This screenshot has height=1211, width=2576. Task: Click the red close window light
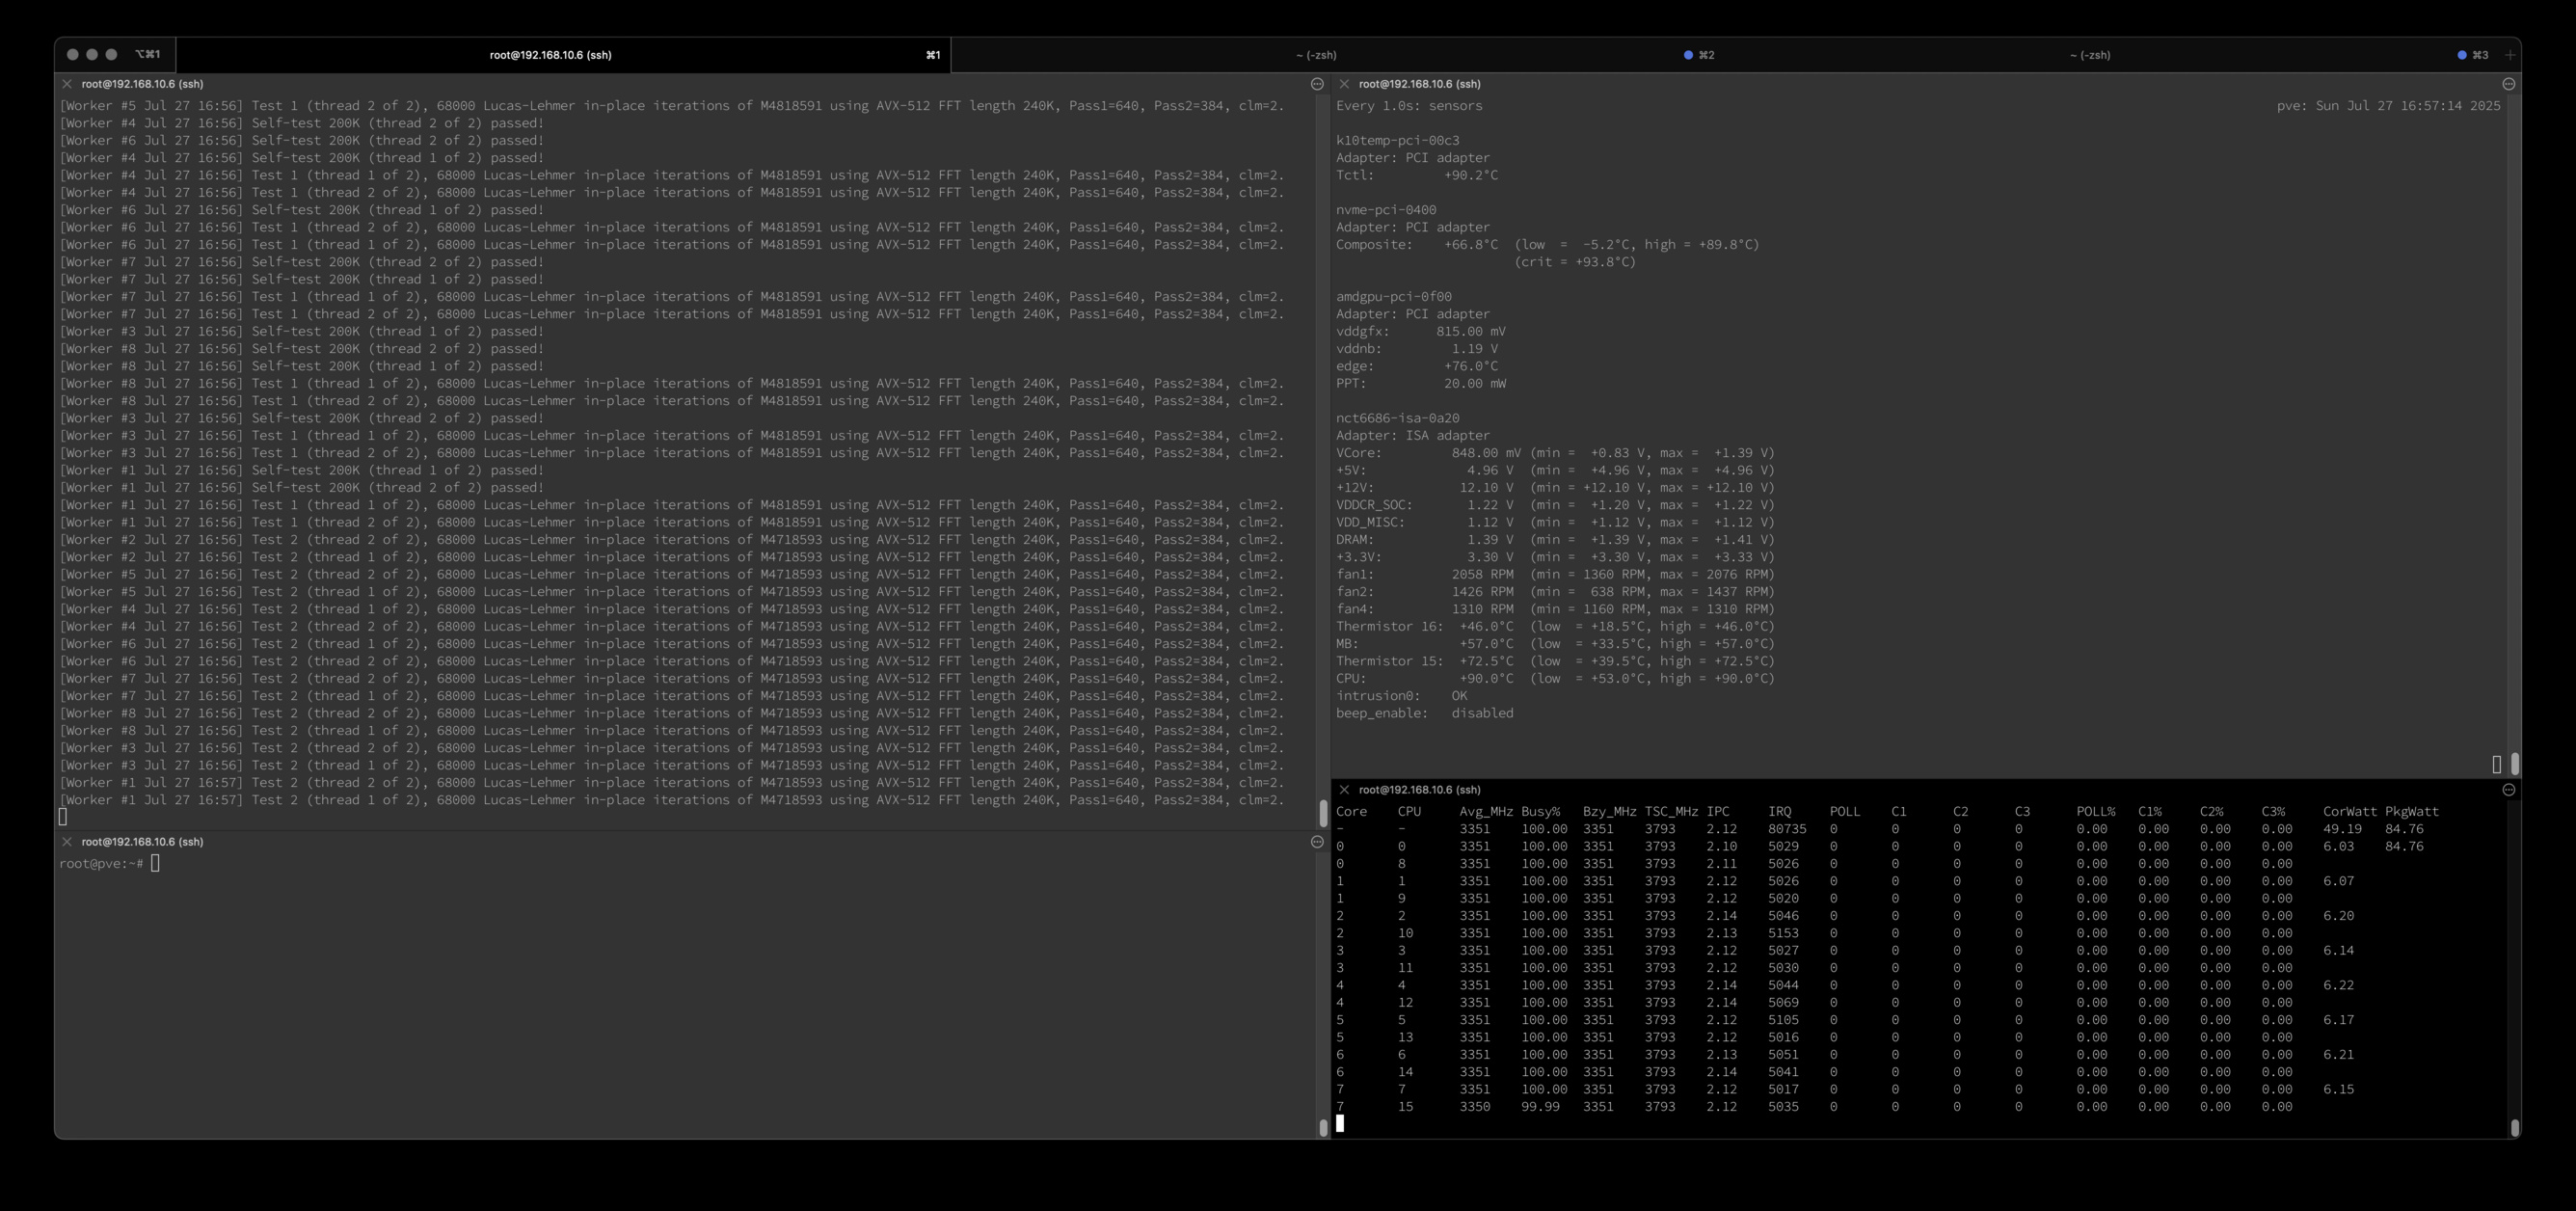[x=72, y=55]
